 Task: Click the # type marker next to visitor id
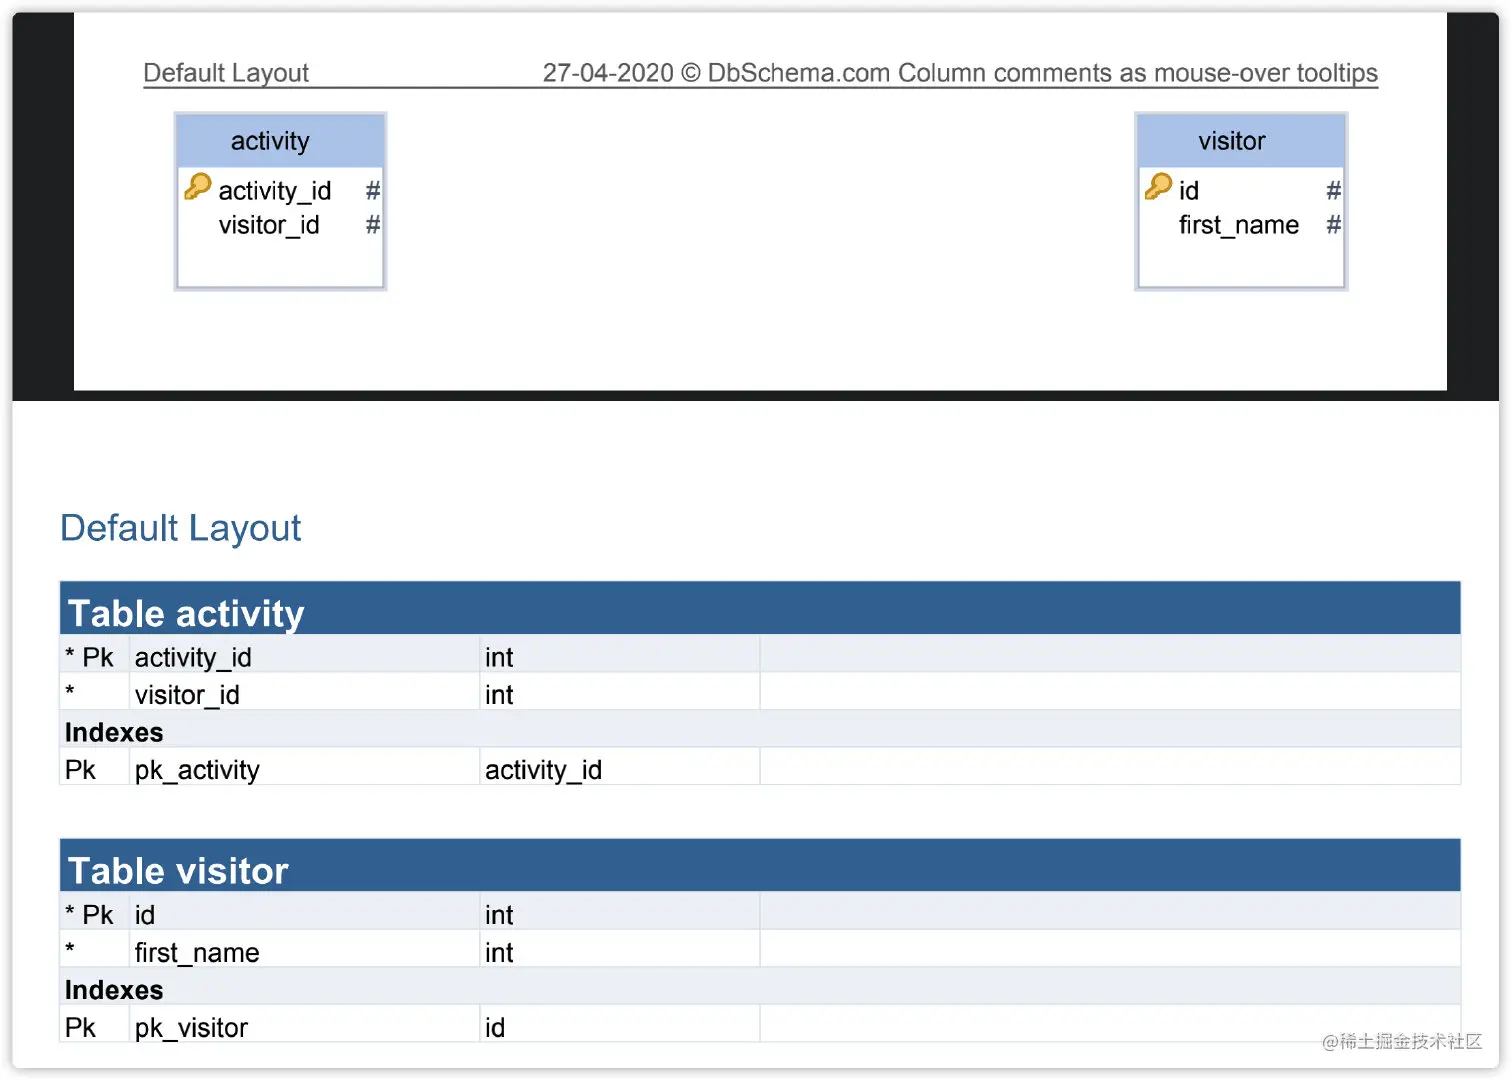coord(1333,190)
